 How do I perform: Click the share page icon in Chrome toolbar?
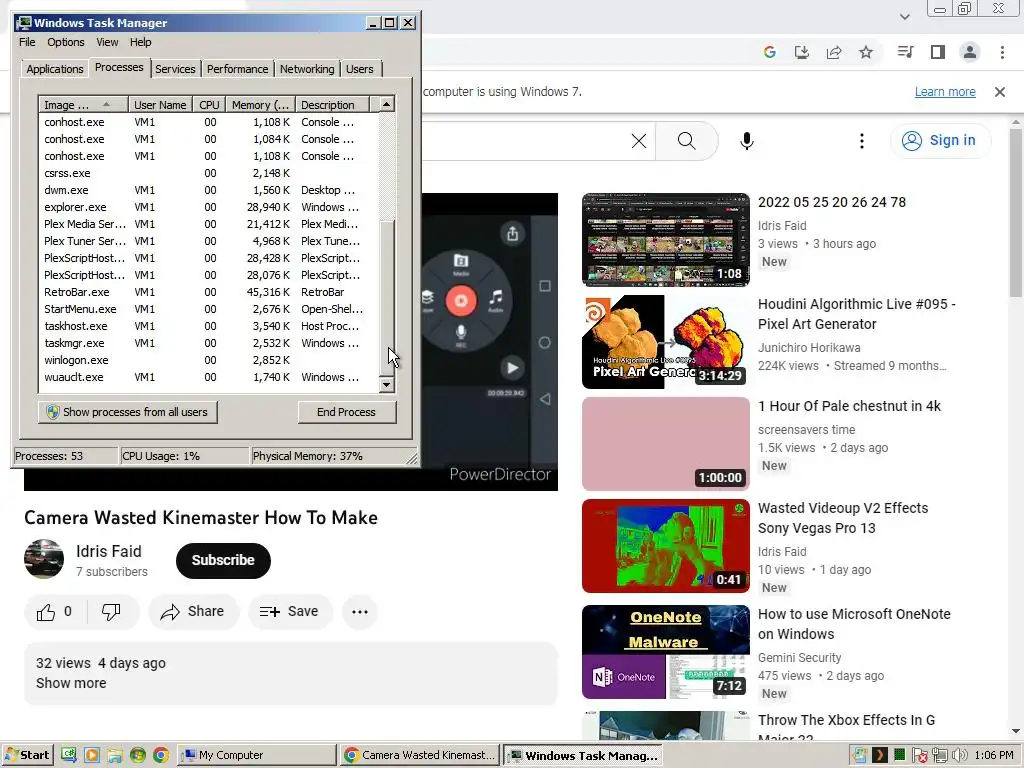834,52
